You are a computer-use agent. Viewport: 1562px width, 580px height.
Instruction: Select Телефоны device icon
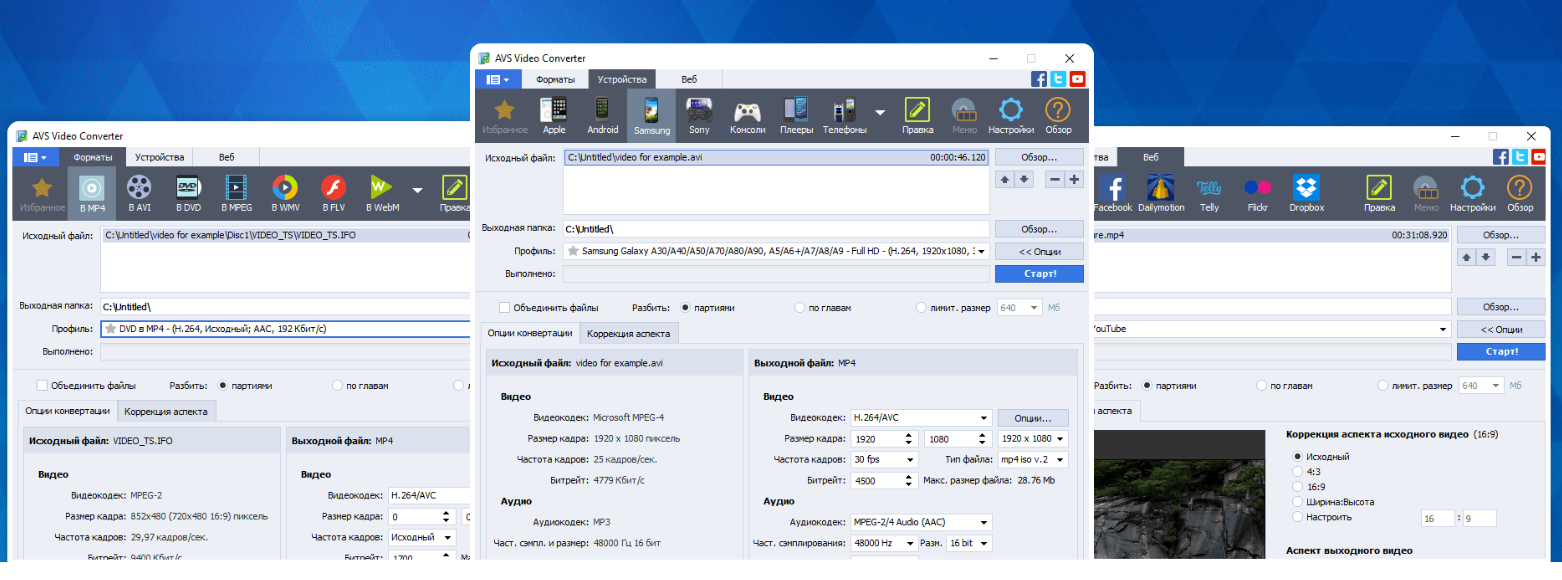tap(845, 116)
